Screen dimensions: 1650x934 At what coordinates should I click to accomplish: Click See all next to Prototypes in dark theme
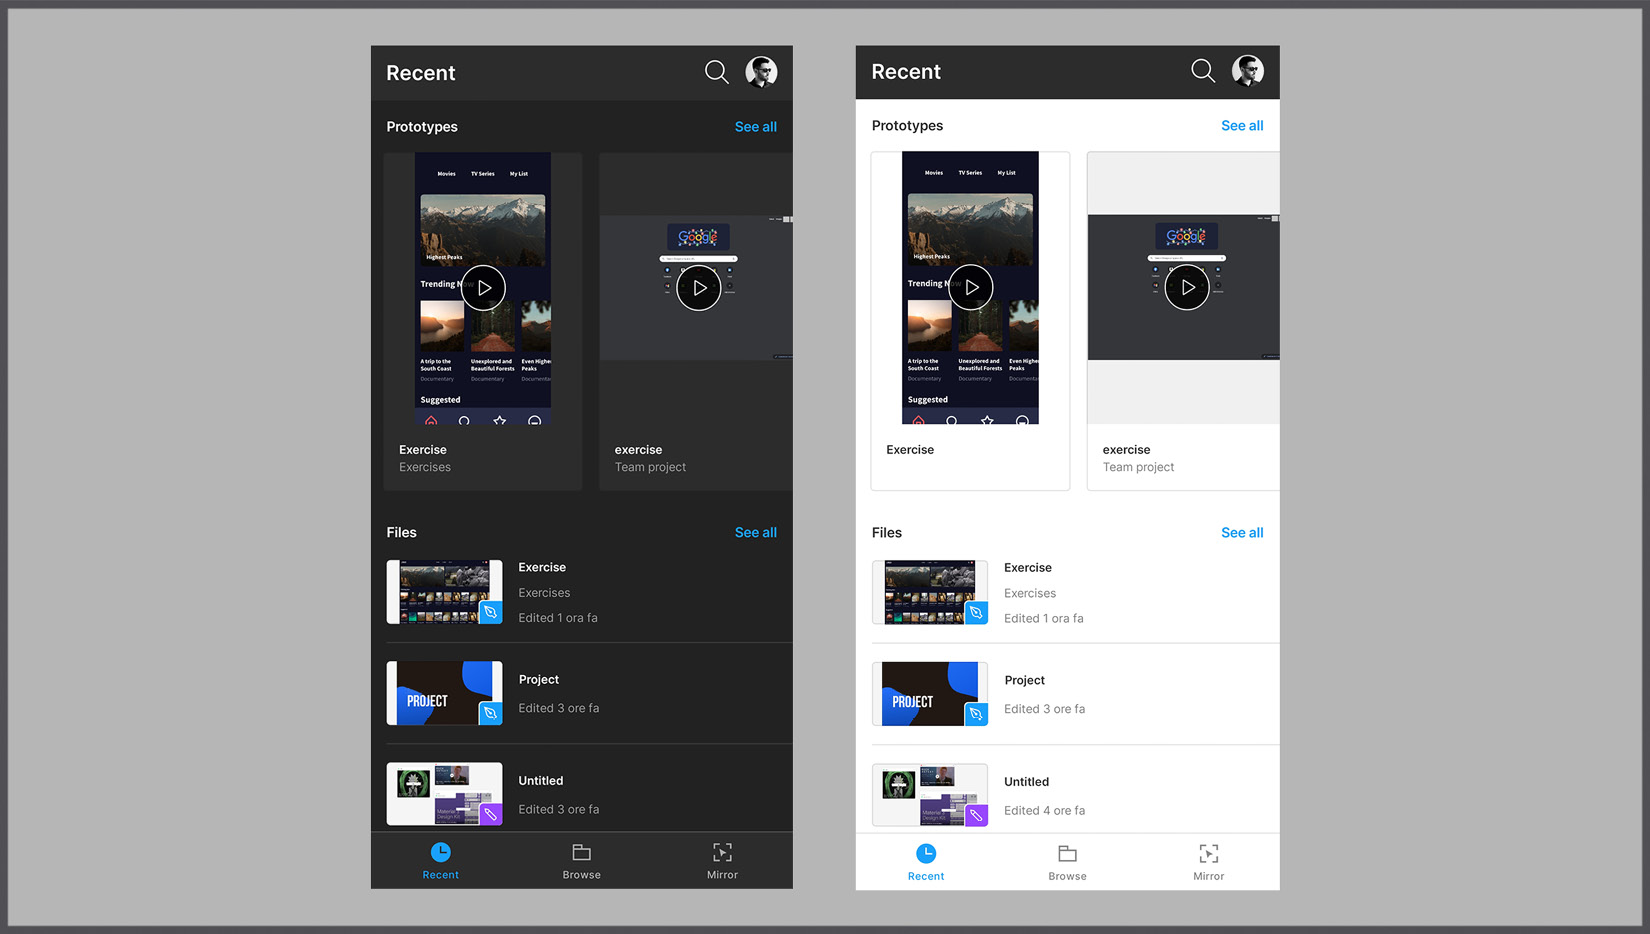point(755,126)
